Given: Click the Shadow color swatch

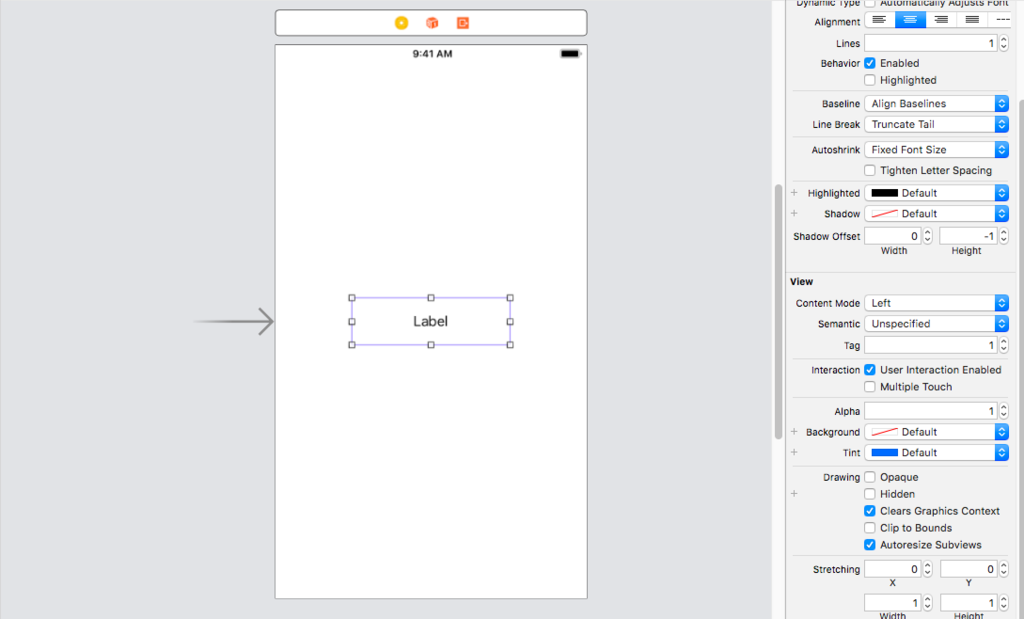Looking at the screenshot, I should pyautogui.click(x=884, y=214).
